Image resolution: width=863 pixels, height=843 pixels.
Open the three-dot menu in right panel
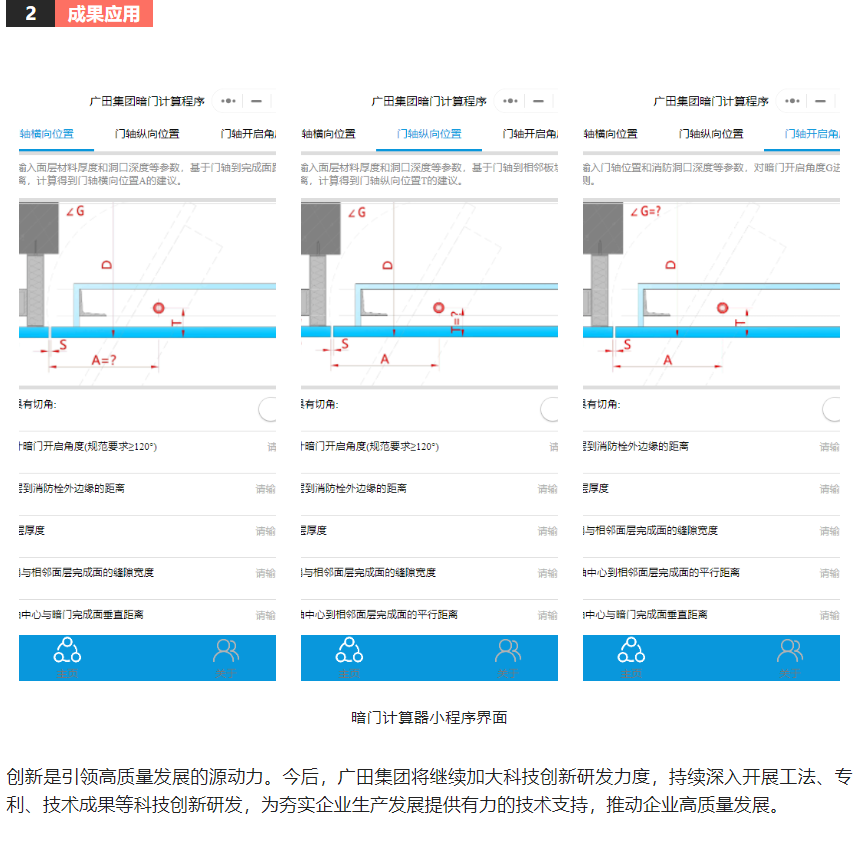pos(793,101)
